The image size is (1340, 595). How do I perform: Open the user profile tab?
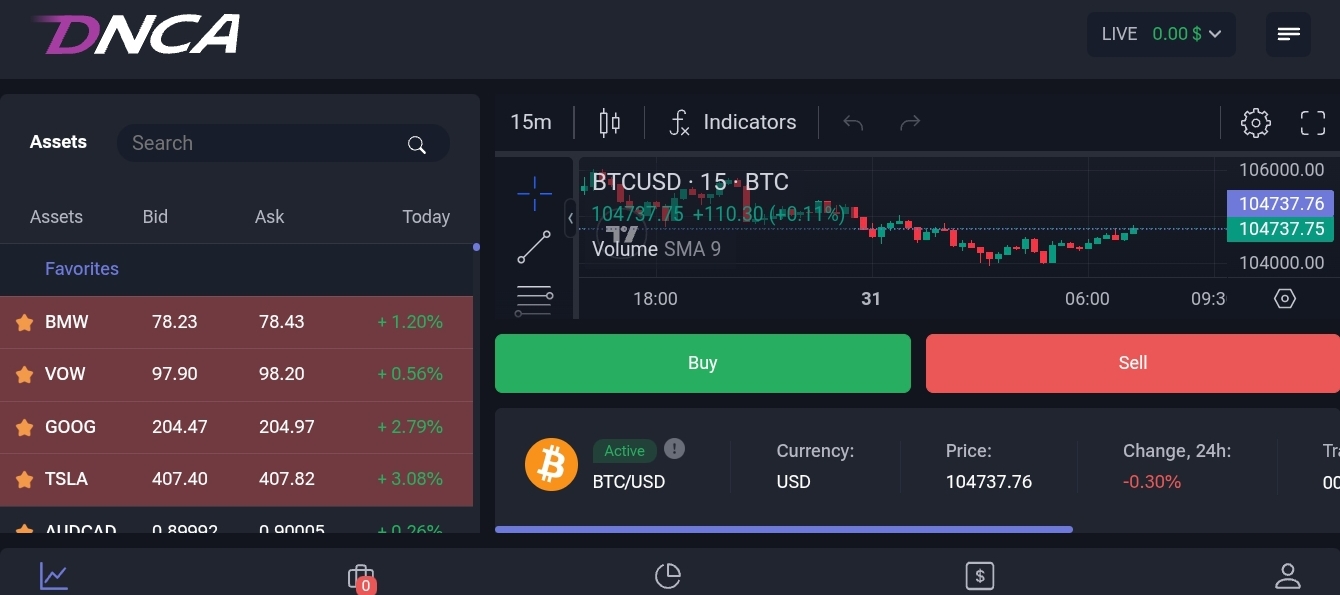point(1287,576)
